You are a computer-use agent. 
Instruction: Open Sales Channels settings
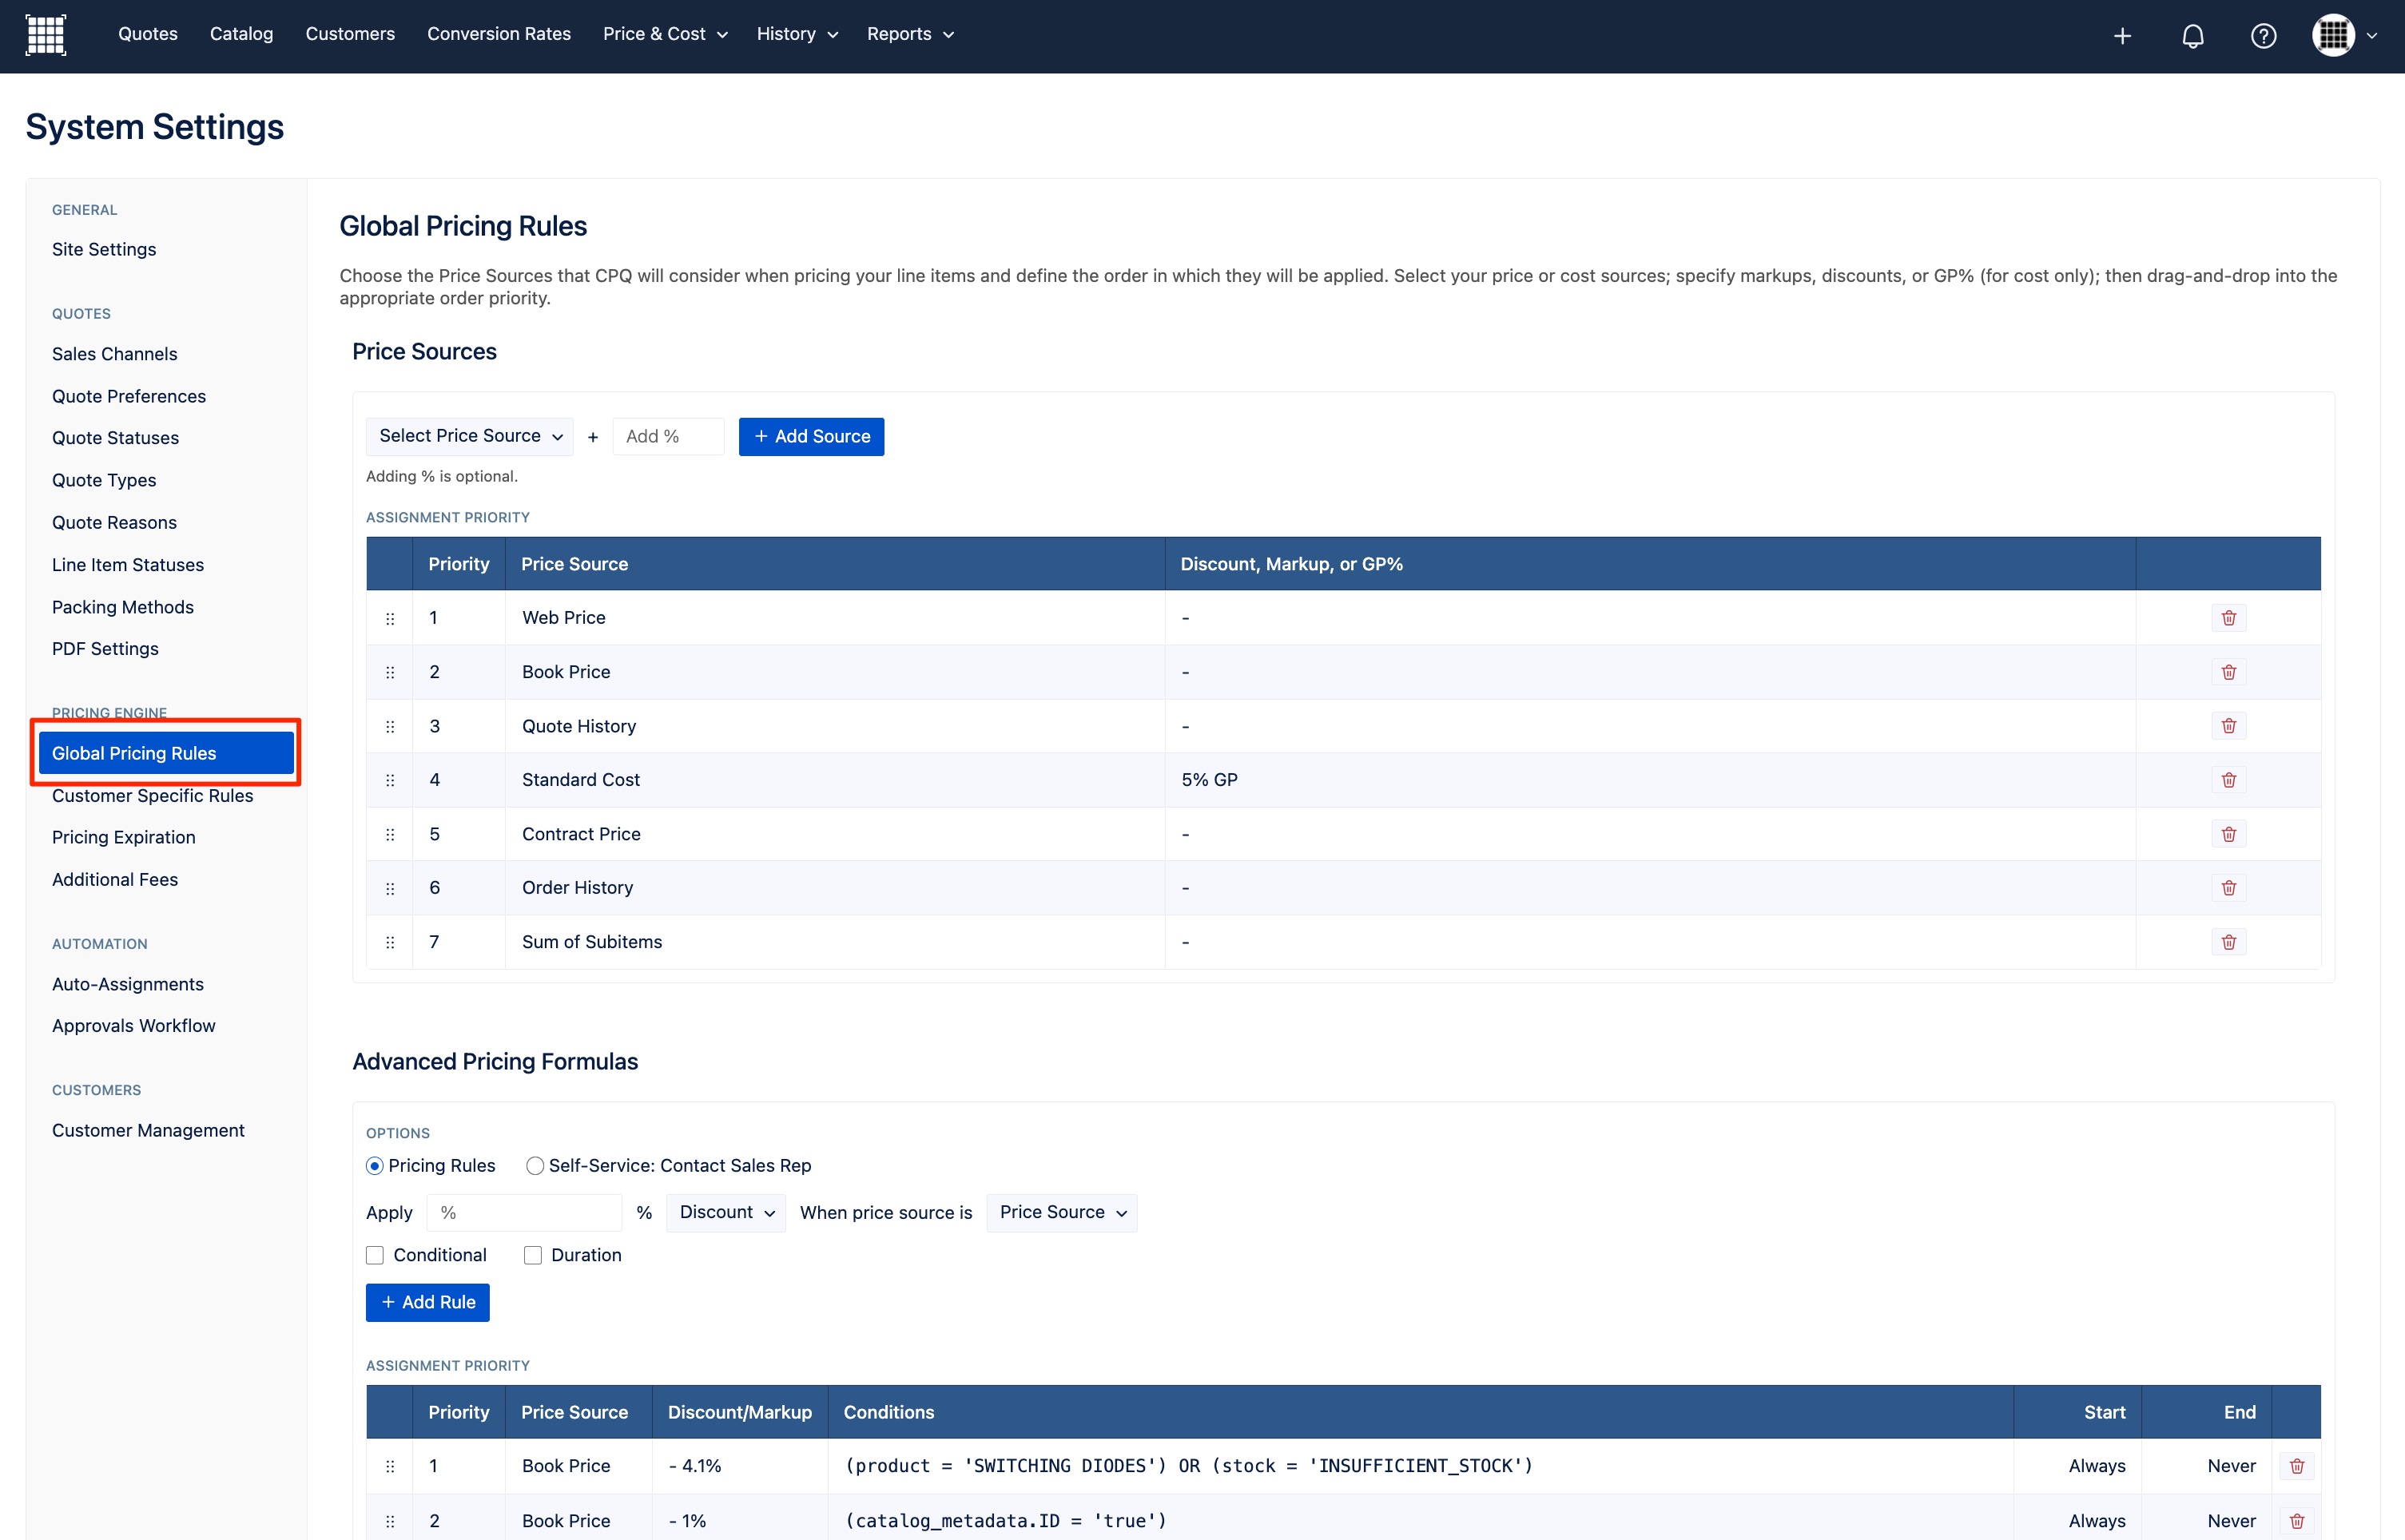[115, 354]
